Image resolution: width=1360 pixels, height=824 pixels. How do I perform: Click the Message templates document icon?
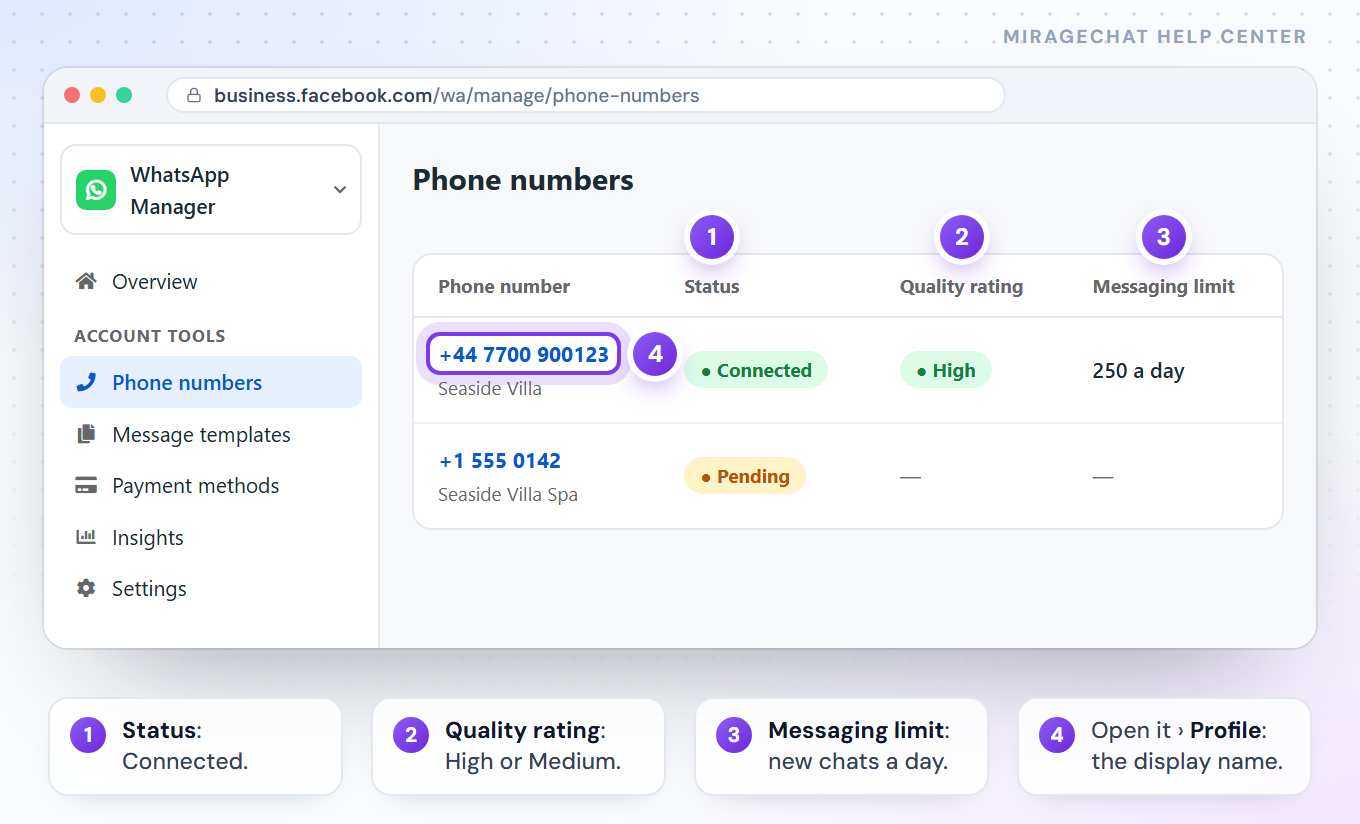pos(86,434)
